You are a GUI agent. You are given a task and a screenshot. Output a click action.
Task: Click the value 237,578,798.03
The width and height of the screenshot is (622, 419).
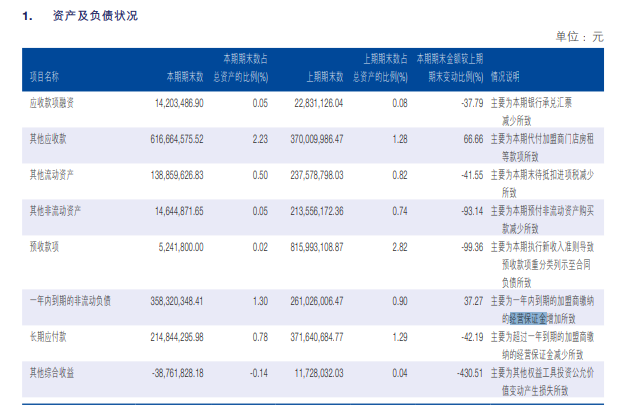pyautogui.click(x=317, y=175)
